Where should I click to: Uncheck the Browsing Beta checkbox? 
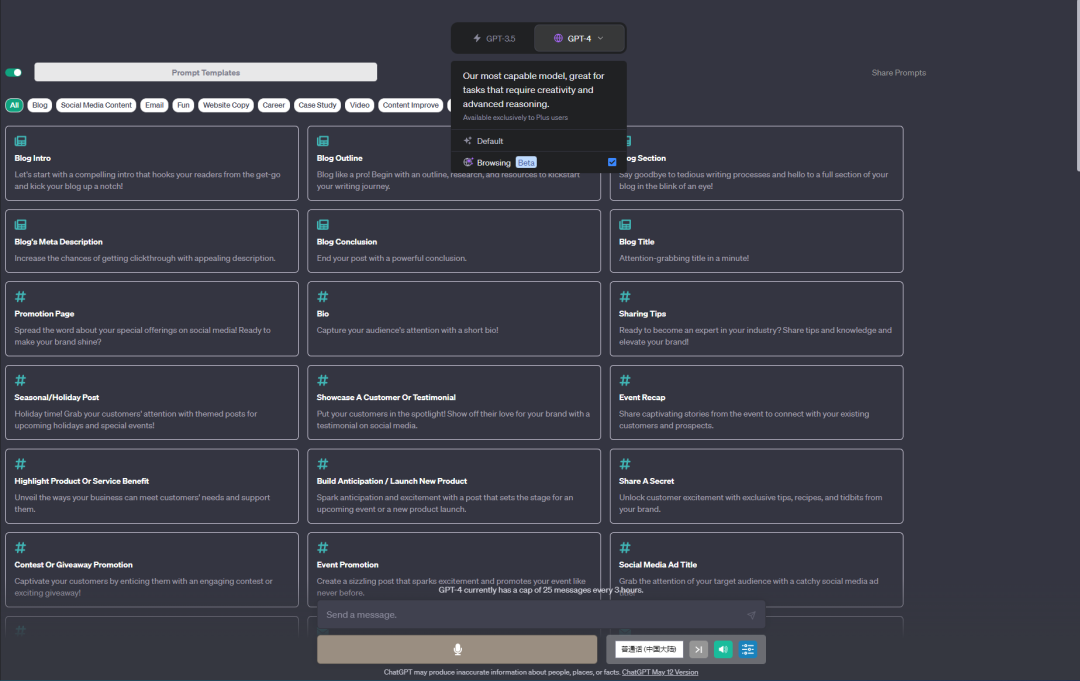(612, 162)
